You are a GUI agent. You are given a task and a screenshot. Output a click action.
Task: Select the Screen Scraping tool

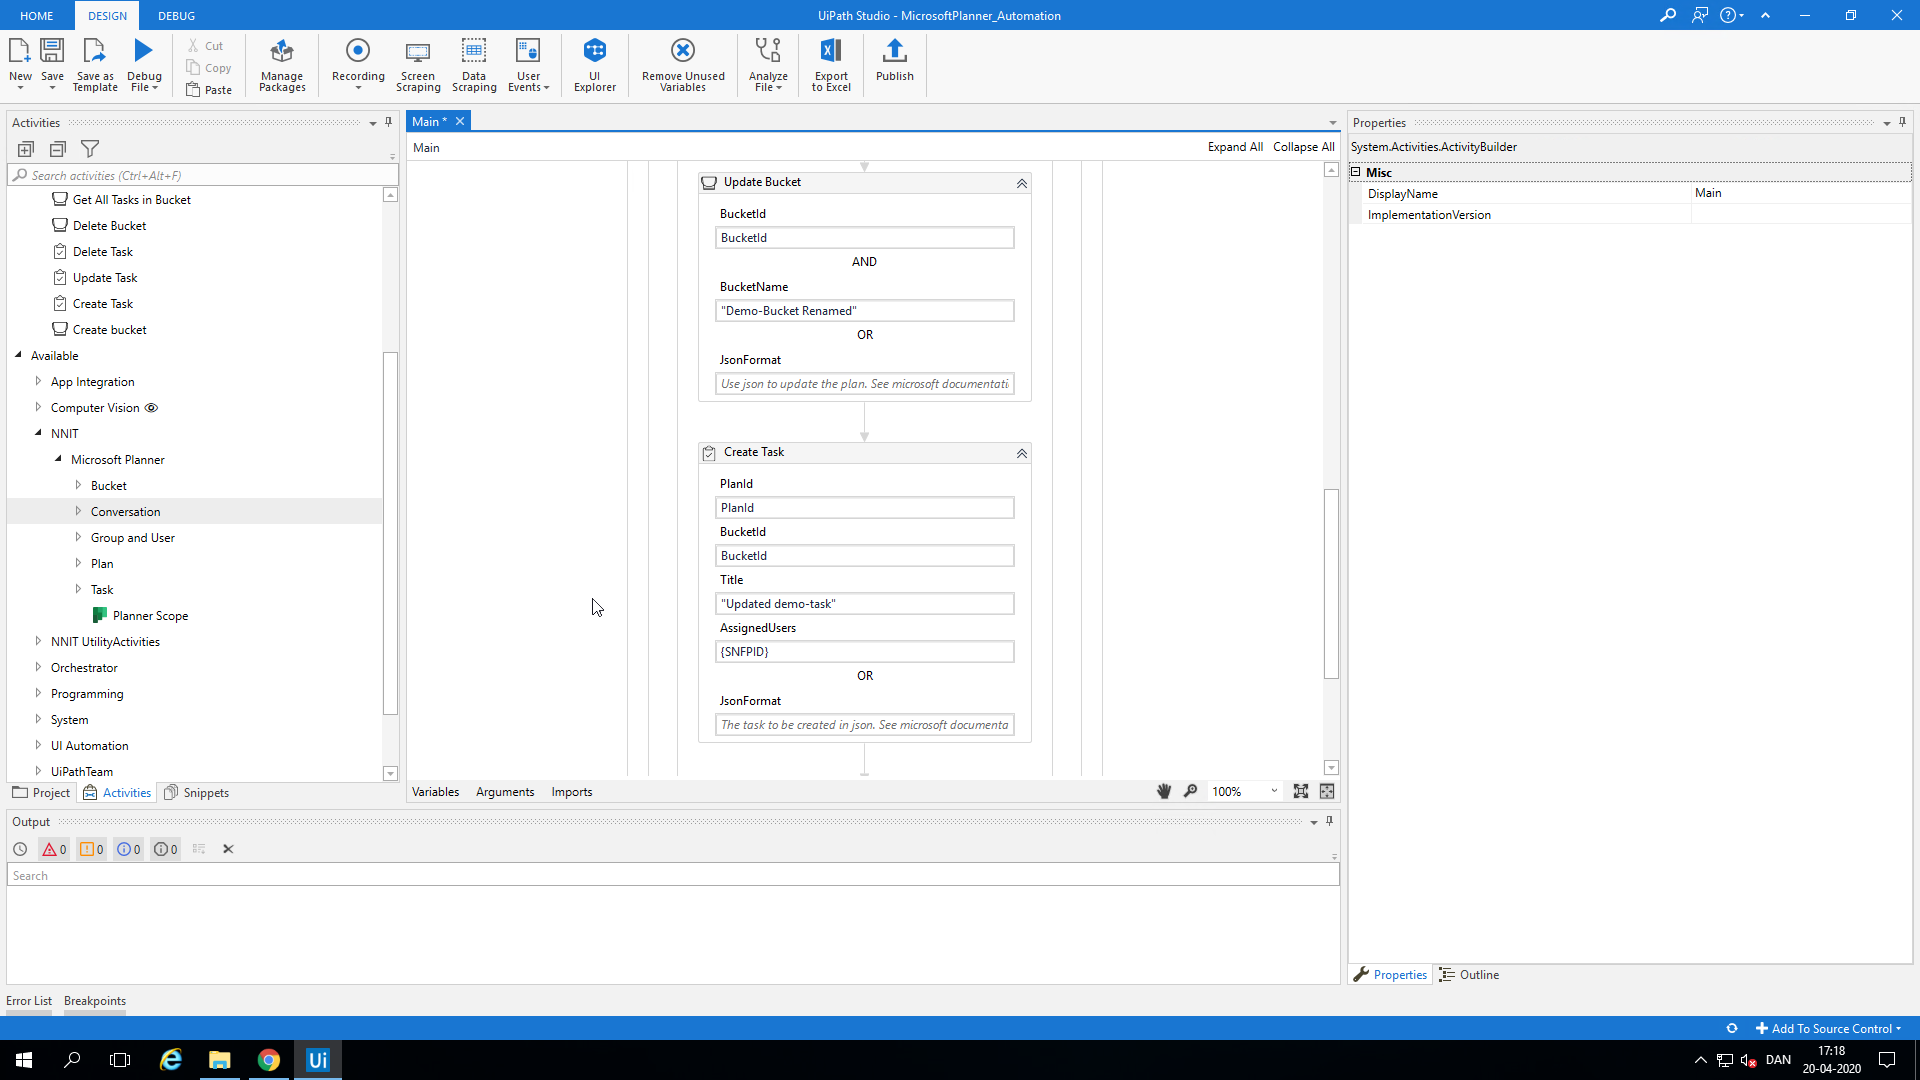point(418,63)
